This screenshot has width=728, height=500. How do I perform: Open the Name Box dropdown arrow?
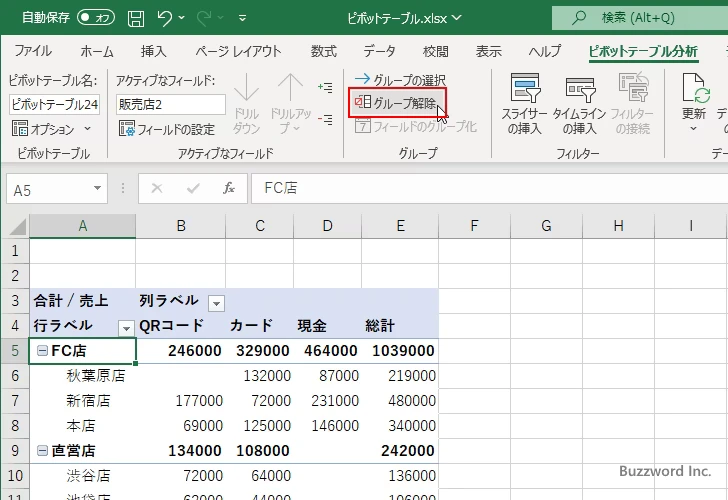(97, 188)
